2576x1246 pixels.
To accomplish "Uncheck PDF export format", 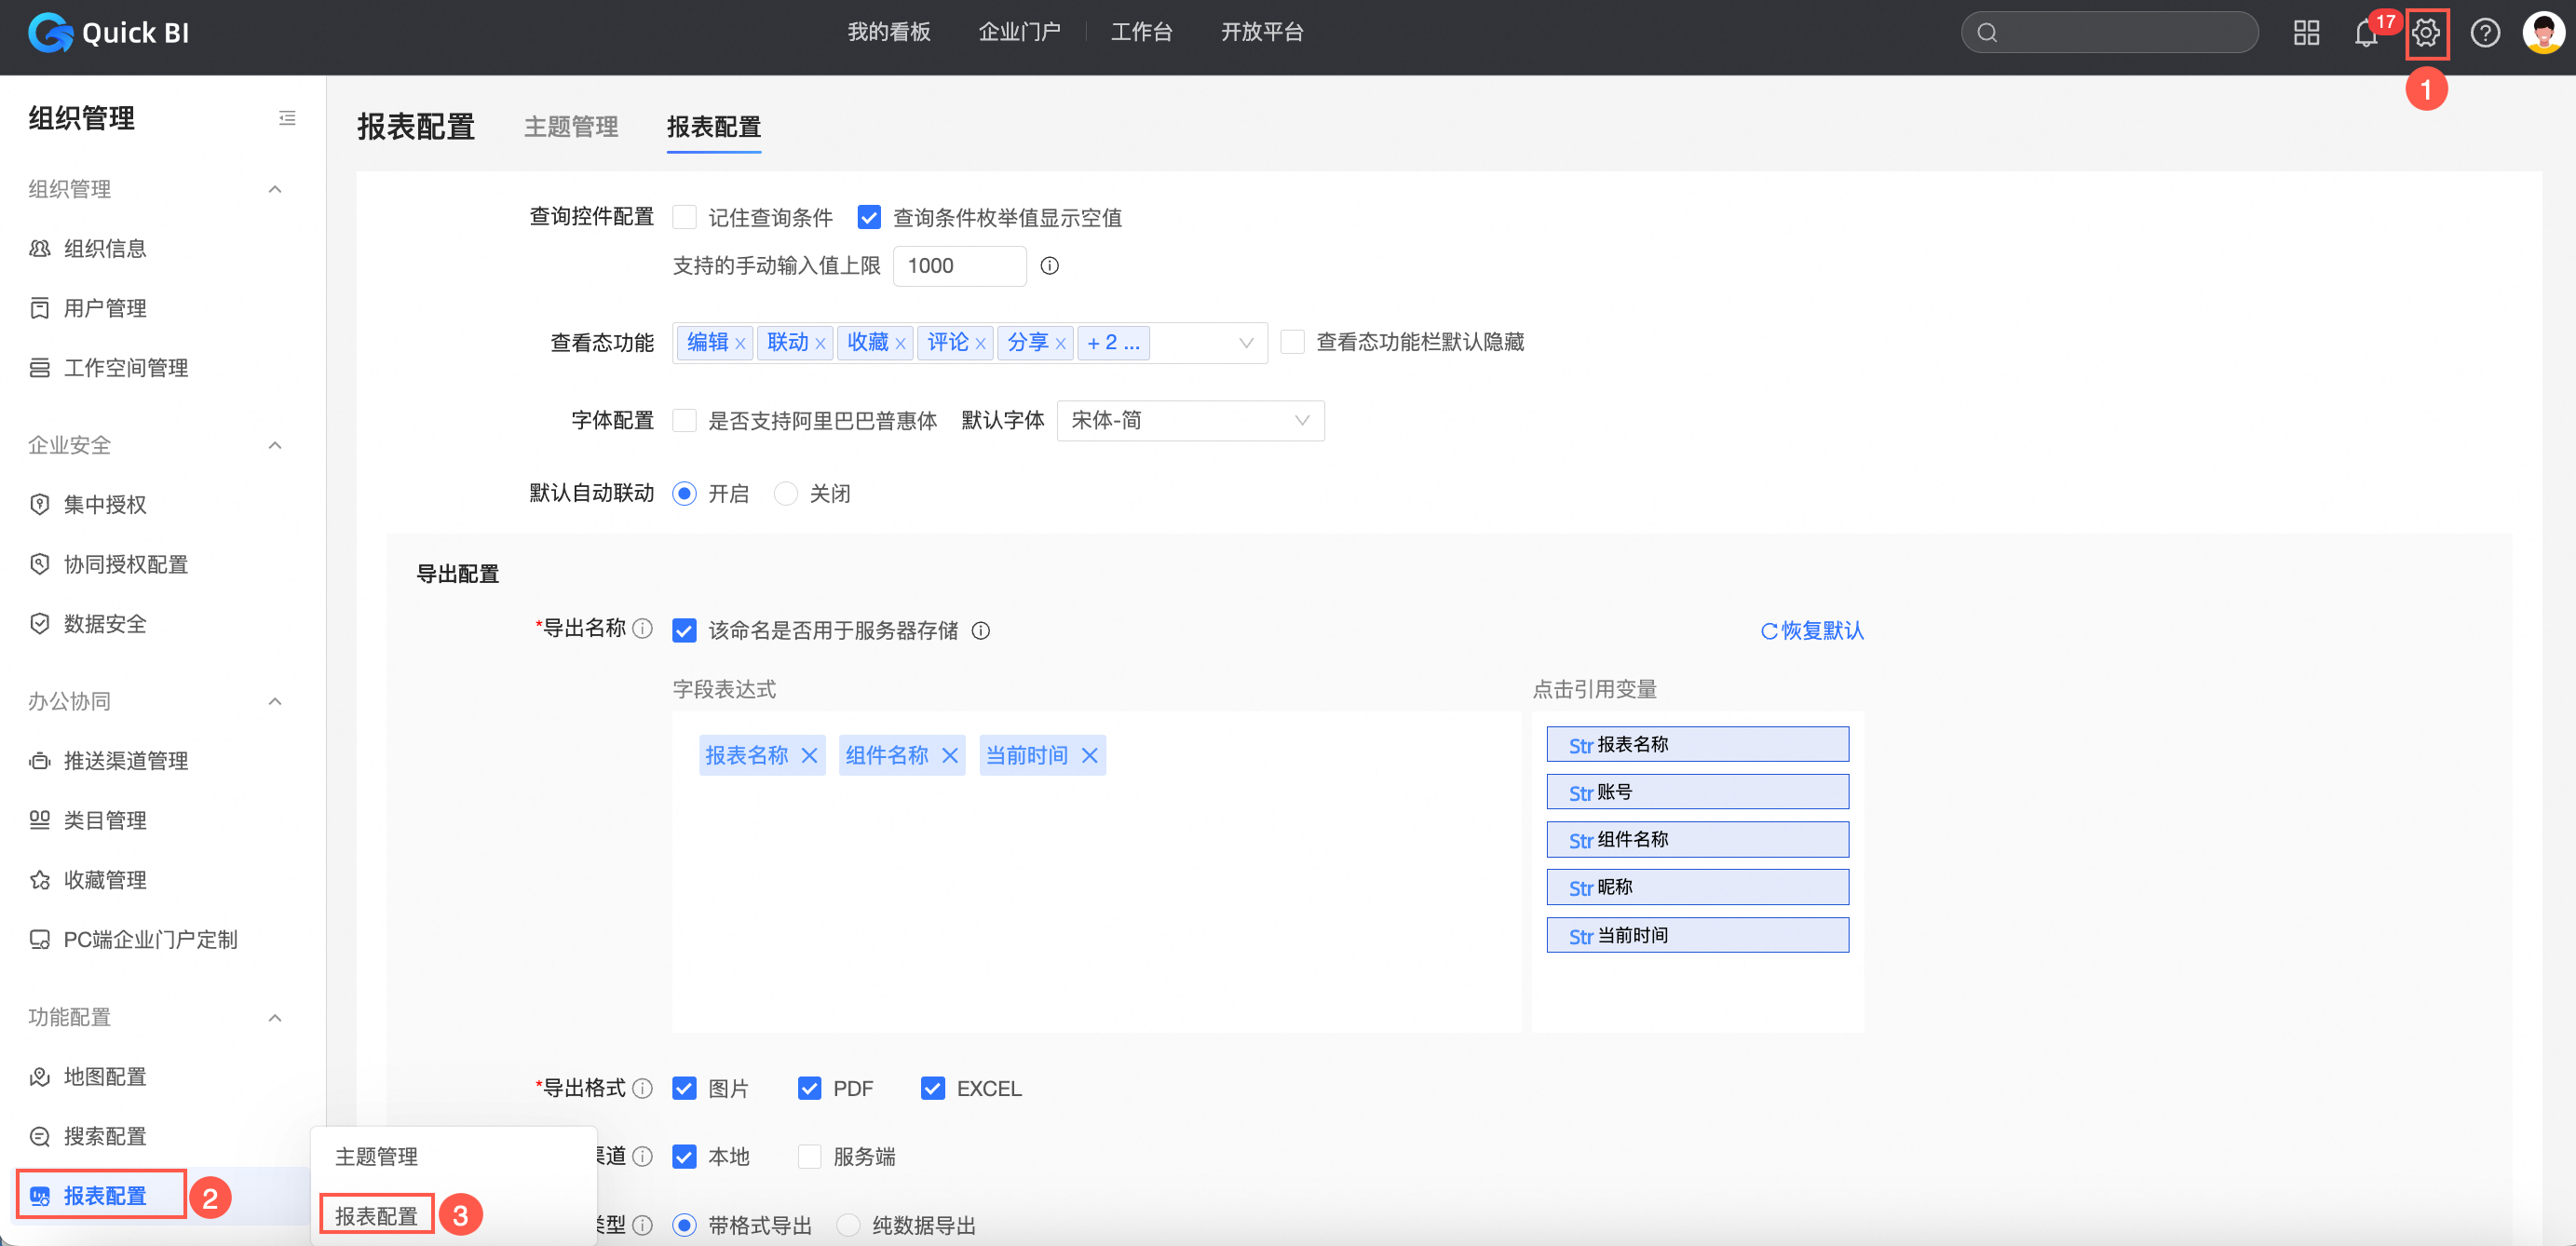I will click(809, 1089).
